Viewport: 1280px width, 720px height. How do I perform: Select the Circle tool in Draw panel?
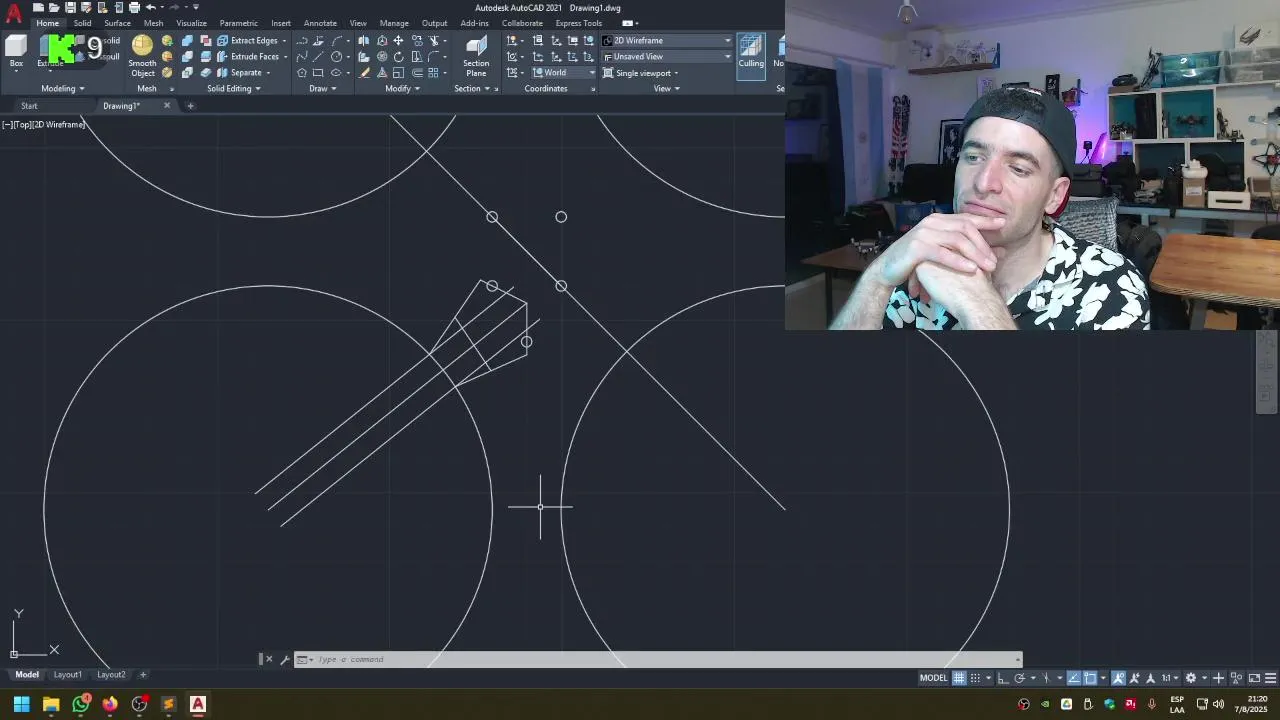pyautogui.click(x=336, y=56)
